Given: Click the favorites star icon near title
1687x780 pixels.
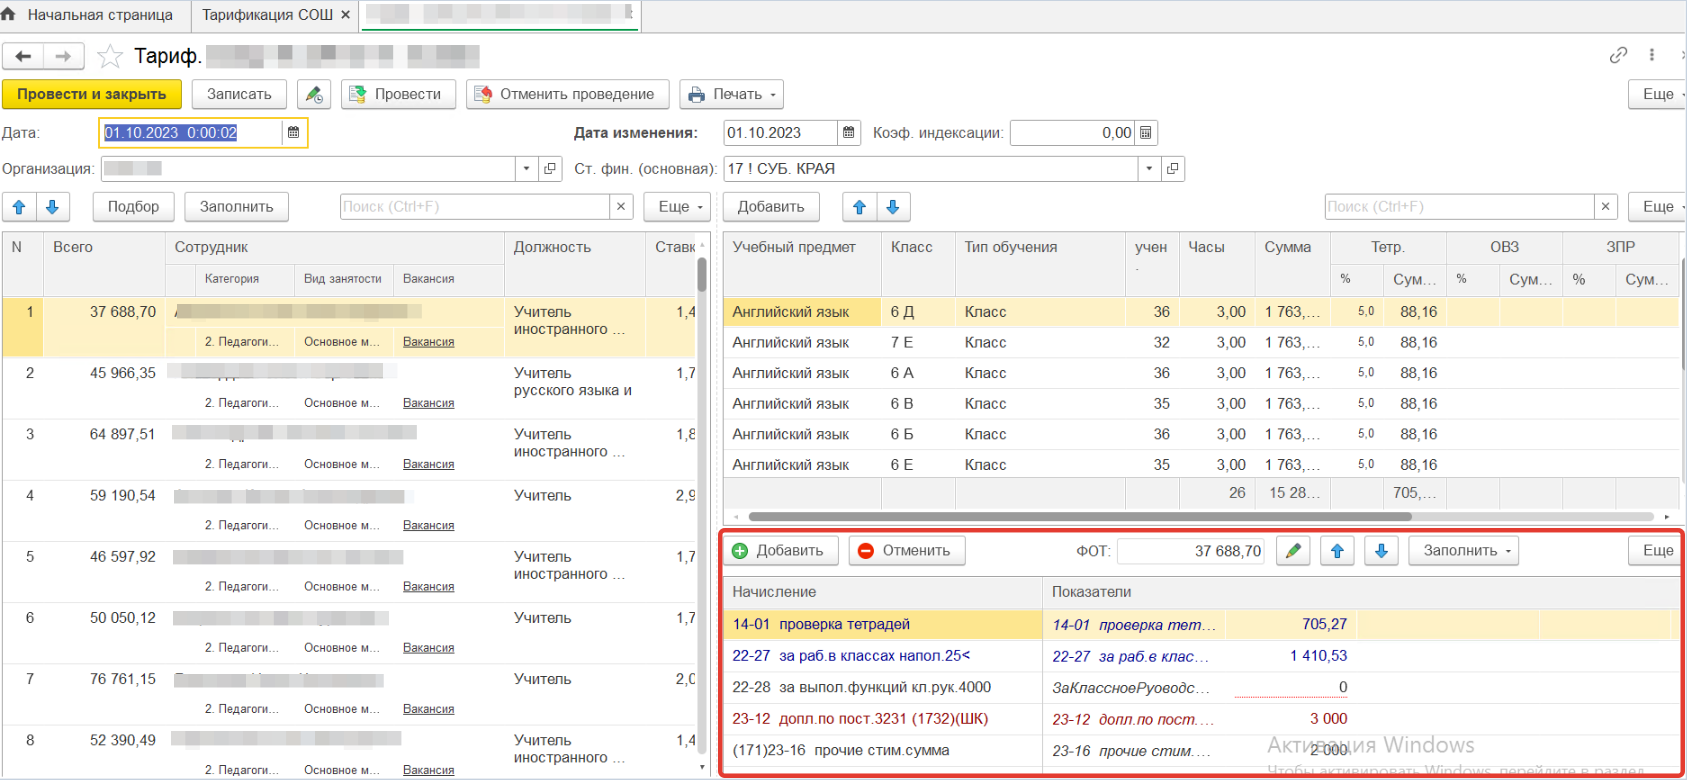Looking at the screenshot, I should click(110, 56).
